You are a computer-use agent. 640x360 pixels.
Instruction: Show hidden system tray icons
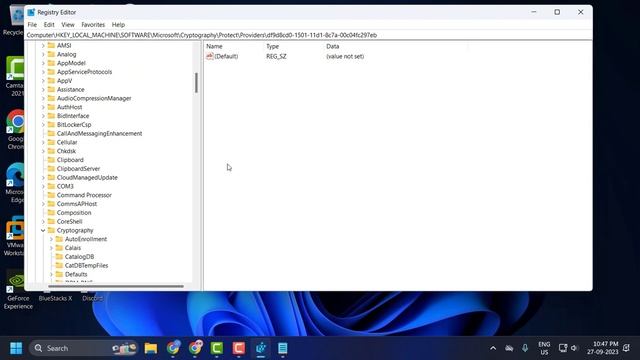493,348
